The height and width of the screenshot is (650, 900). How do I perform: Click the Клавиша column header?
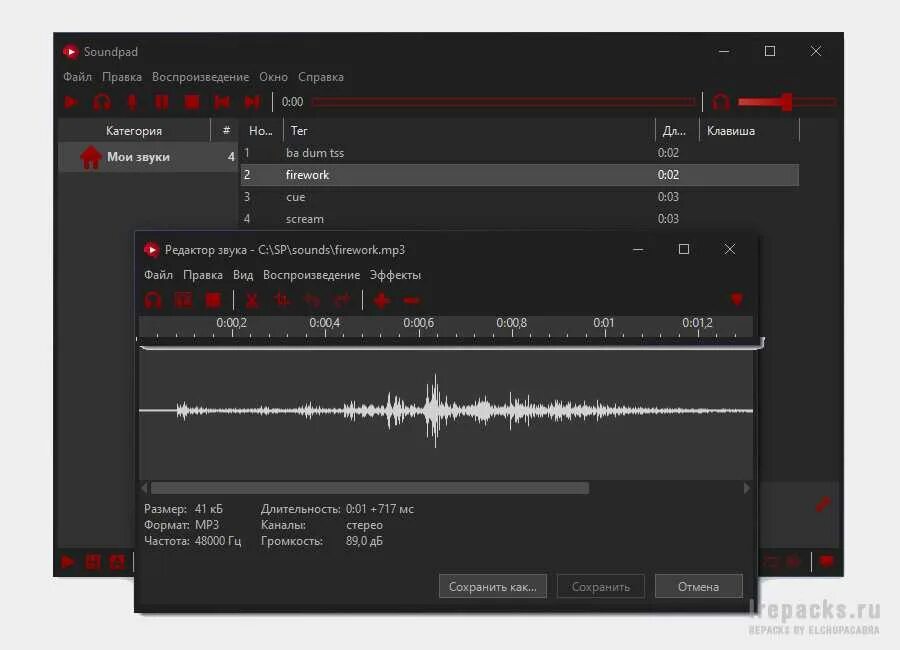[x=748, y=131]
